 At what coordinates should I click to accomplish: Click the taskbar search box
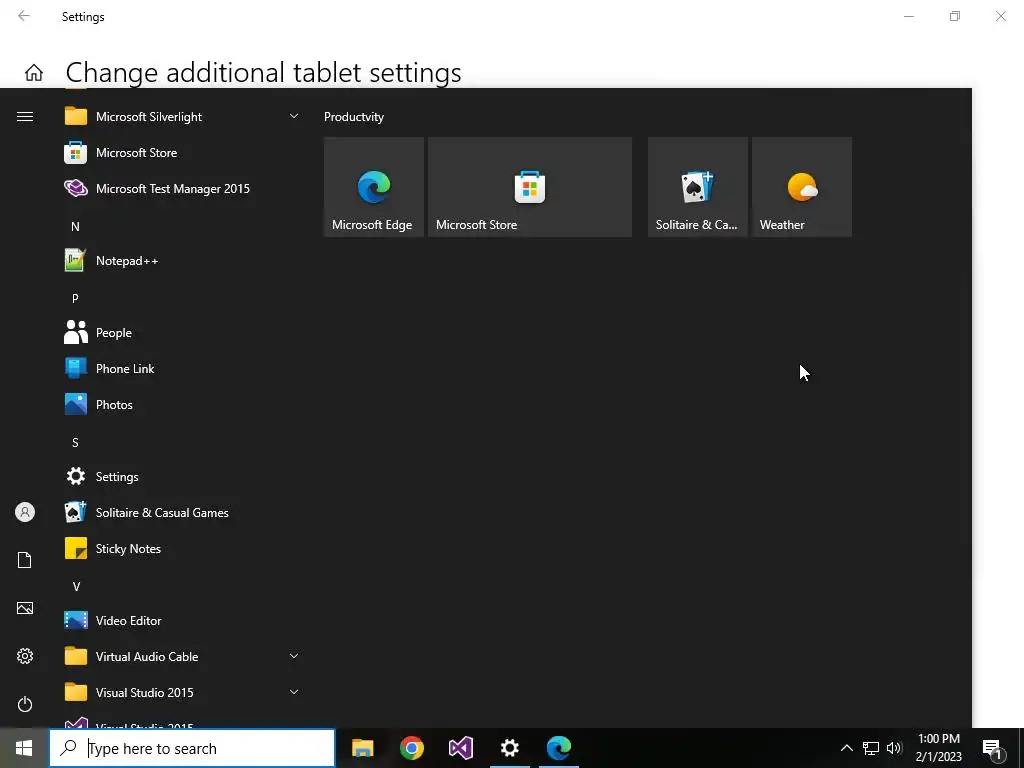[x=192, y=748]
